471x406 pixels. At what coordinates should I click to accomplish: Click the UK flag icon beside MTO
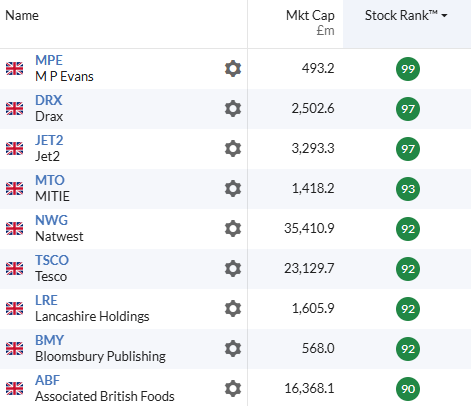point(15,189)
